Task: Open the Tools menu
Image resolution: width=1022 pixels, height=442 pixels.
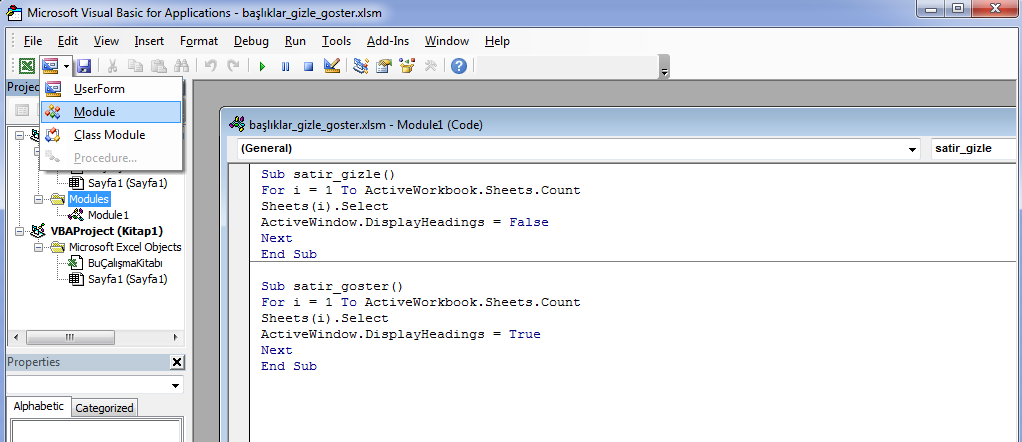Action: tap(336, 41)
